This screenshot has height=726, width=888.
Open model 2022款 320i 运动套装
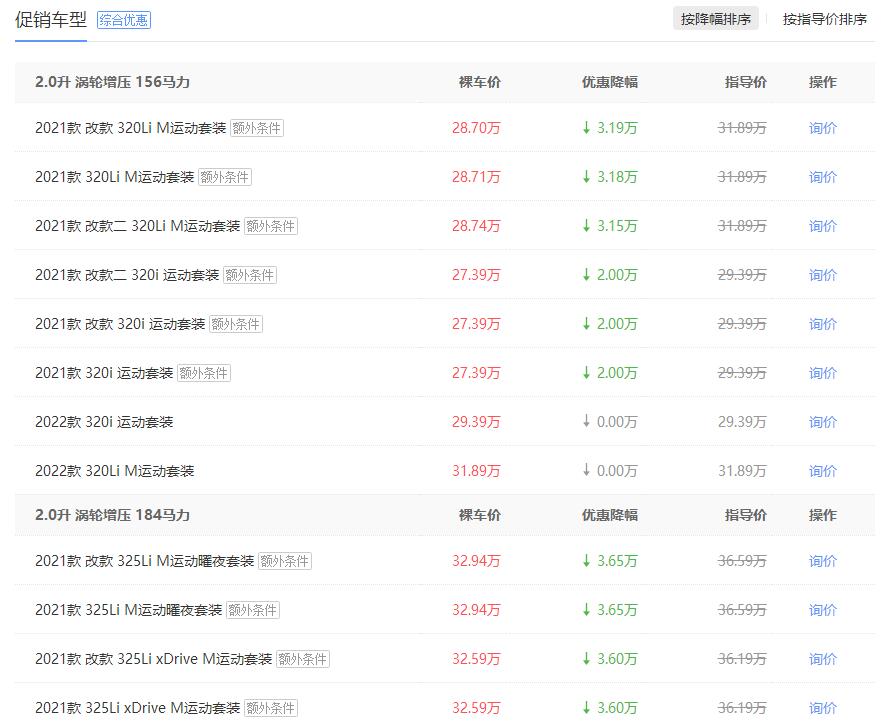[104, 422]
